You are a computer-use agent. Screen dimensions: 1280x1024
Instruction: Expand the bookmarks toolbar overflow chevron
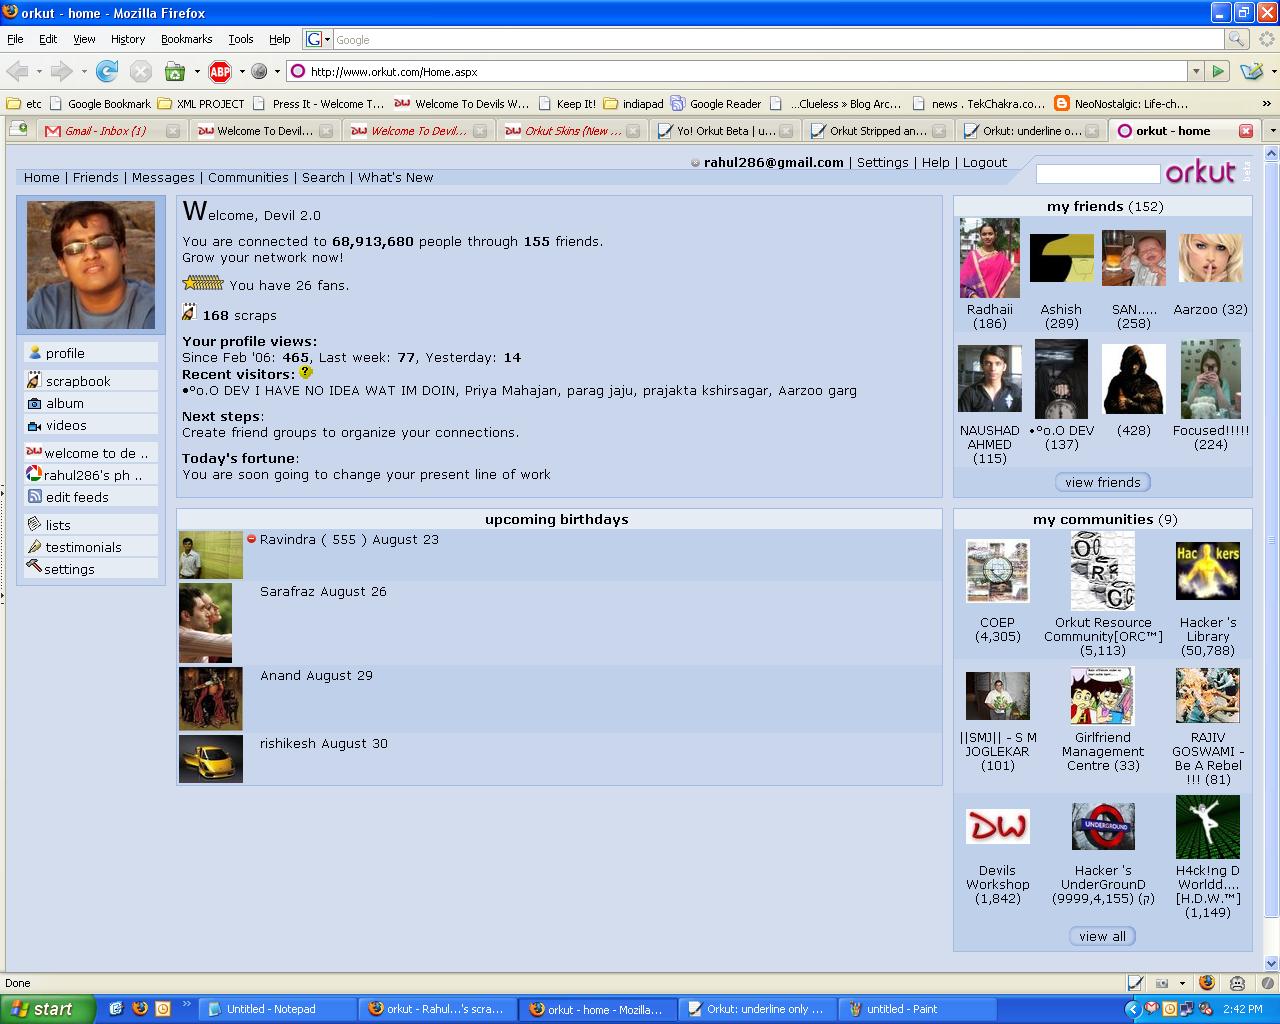[x=1268, y=104]
